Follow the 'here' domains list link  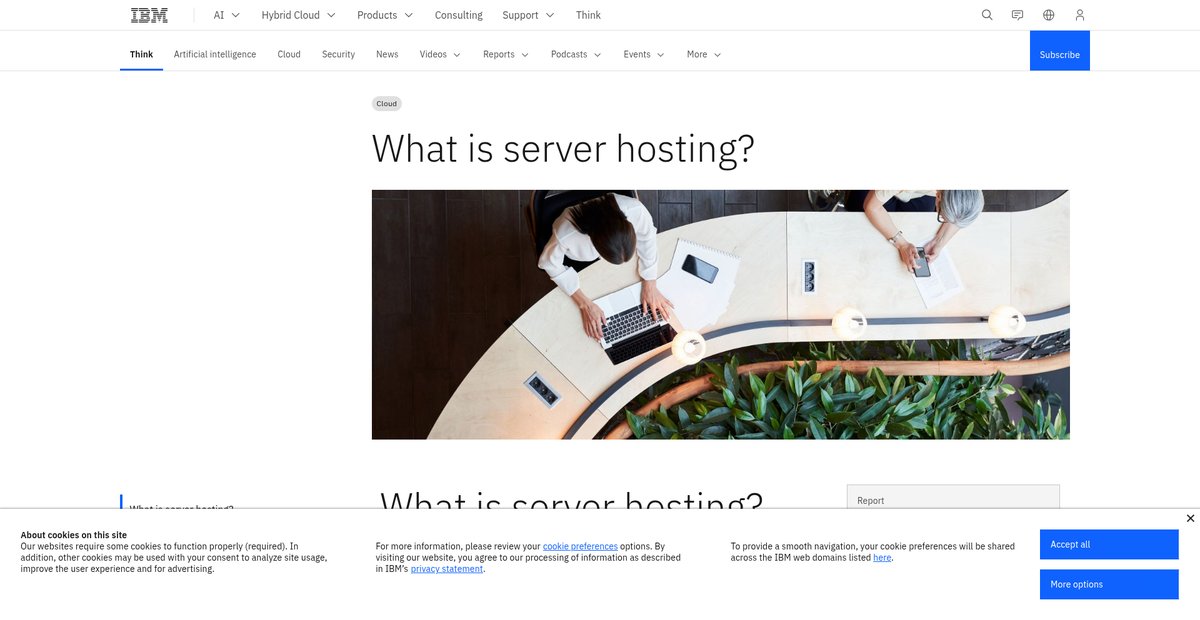pos(882,557)
